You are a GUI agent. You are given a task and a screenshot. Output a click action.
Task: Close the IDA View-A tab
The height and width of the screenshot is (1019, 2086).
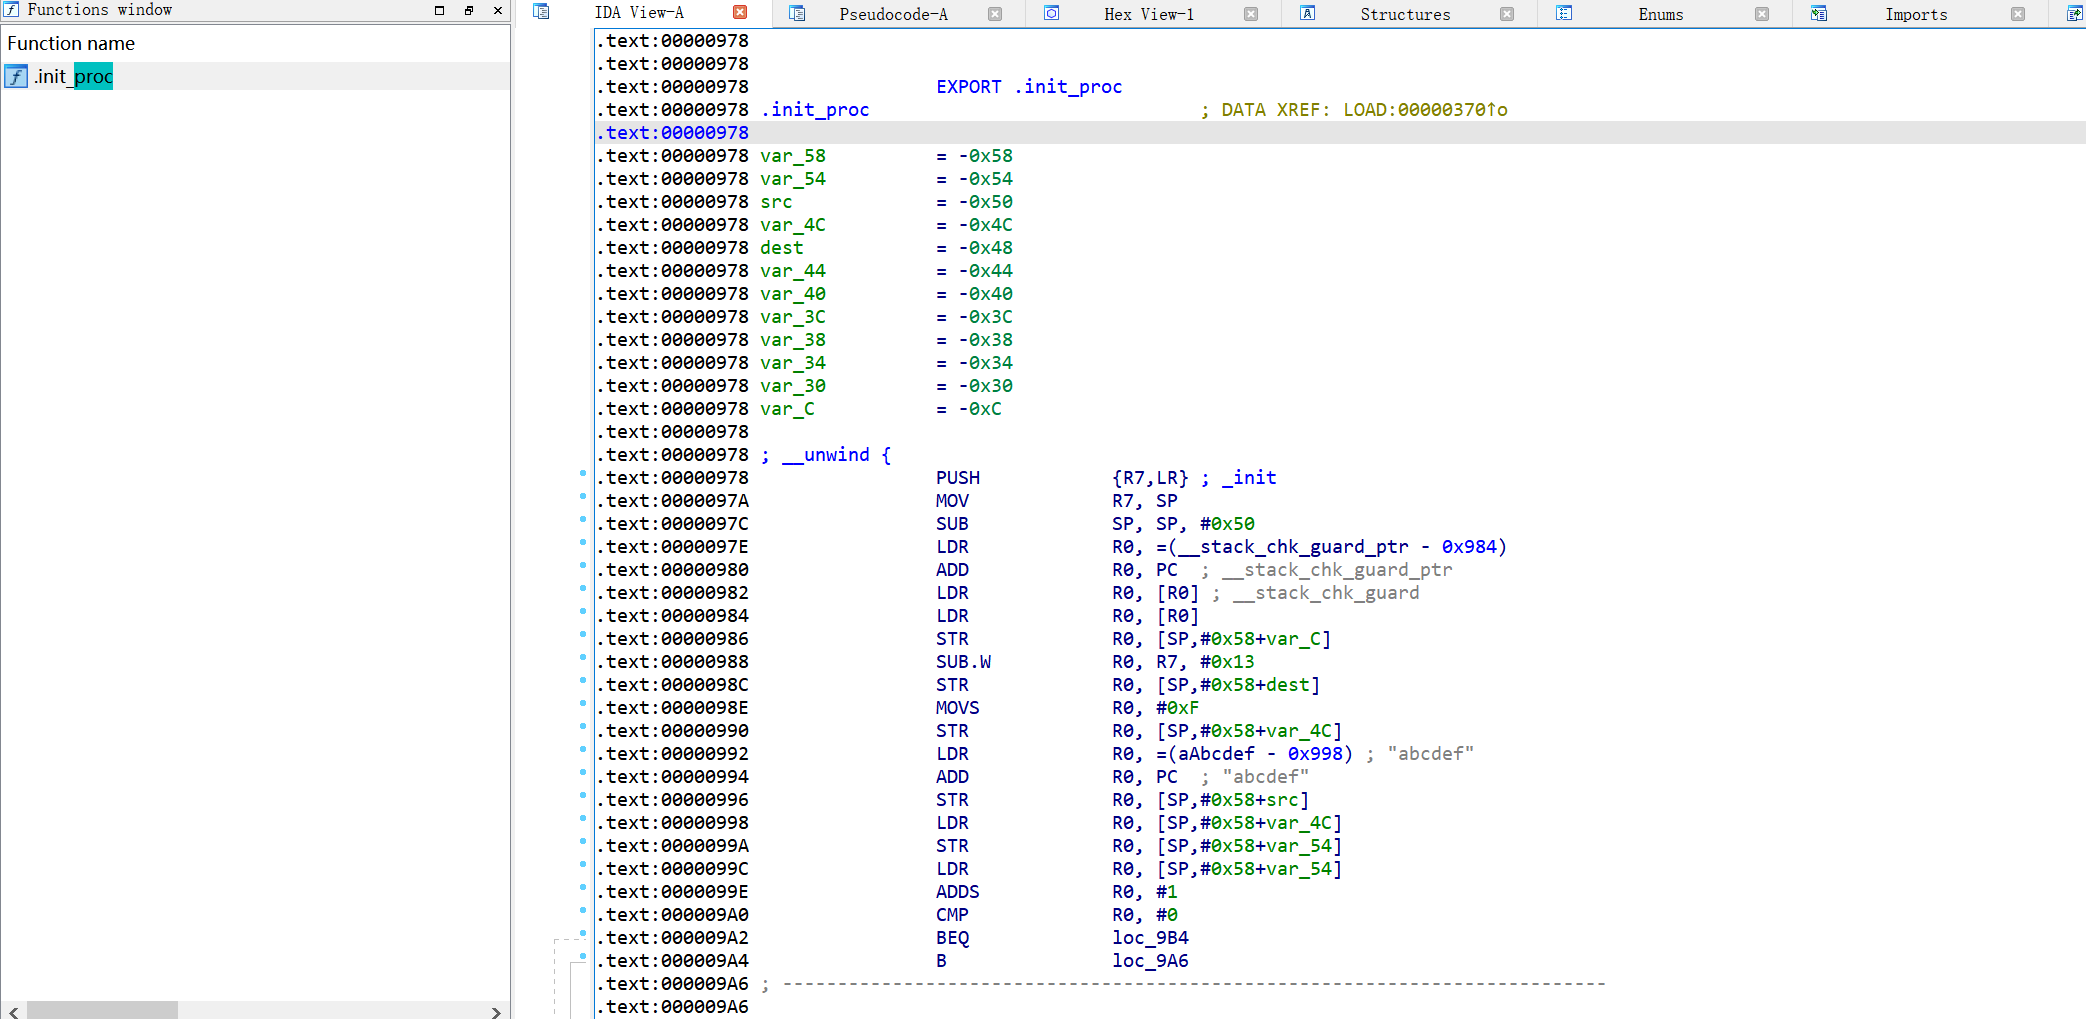pos(740,12)
